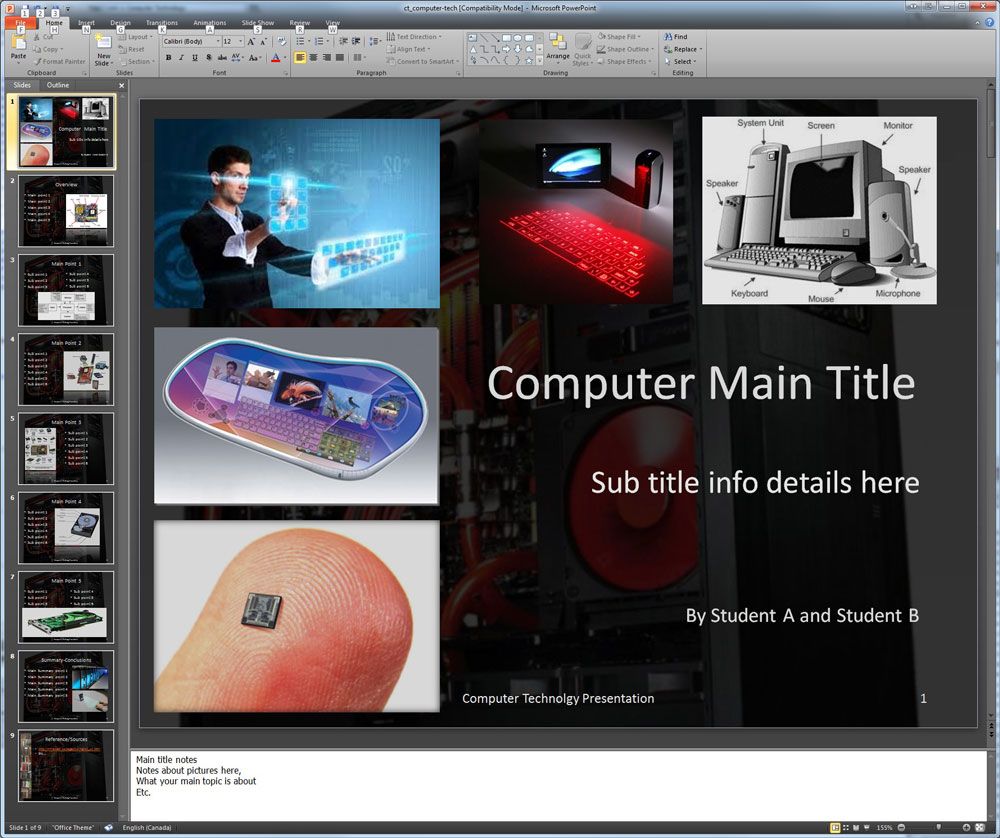Switch to the Transitions ribbon tab
Image resolution: width=1000 pixels, height=838 pixels.
point(161,22)
